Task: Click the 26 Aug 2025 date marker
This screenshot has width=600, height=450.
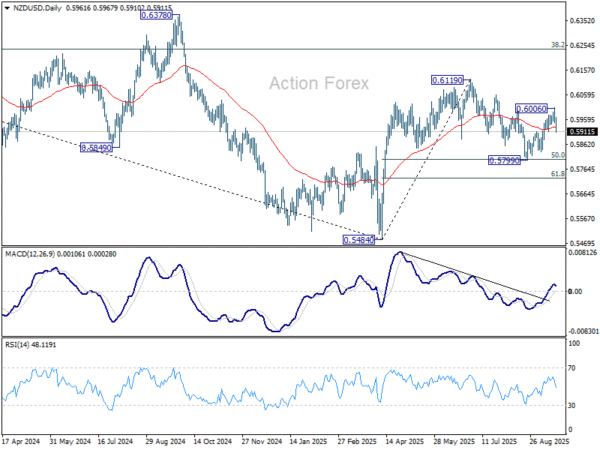Action: point(549,441)
